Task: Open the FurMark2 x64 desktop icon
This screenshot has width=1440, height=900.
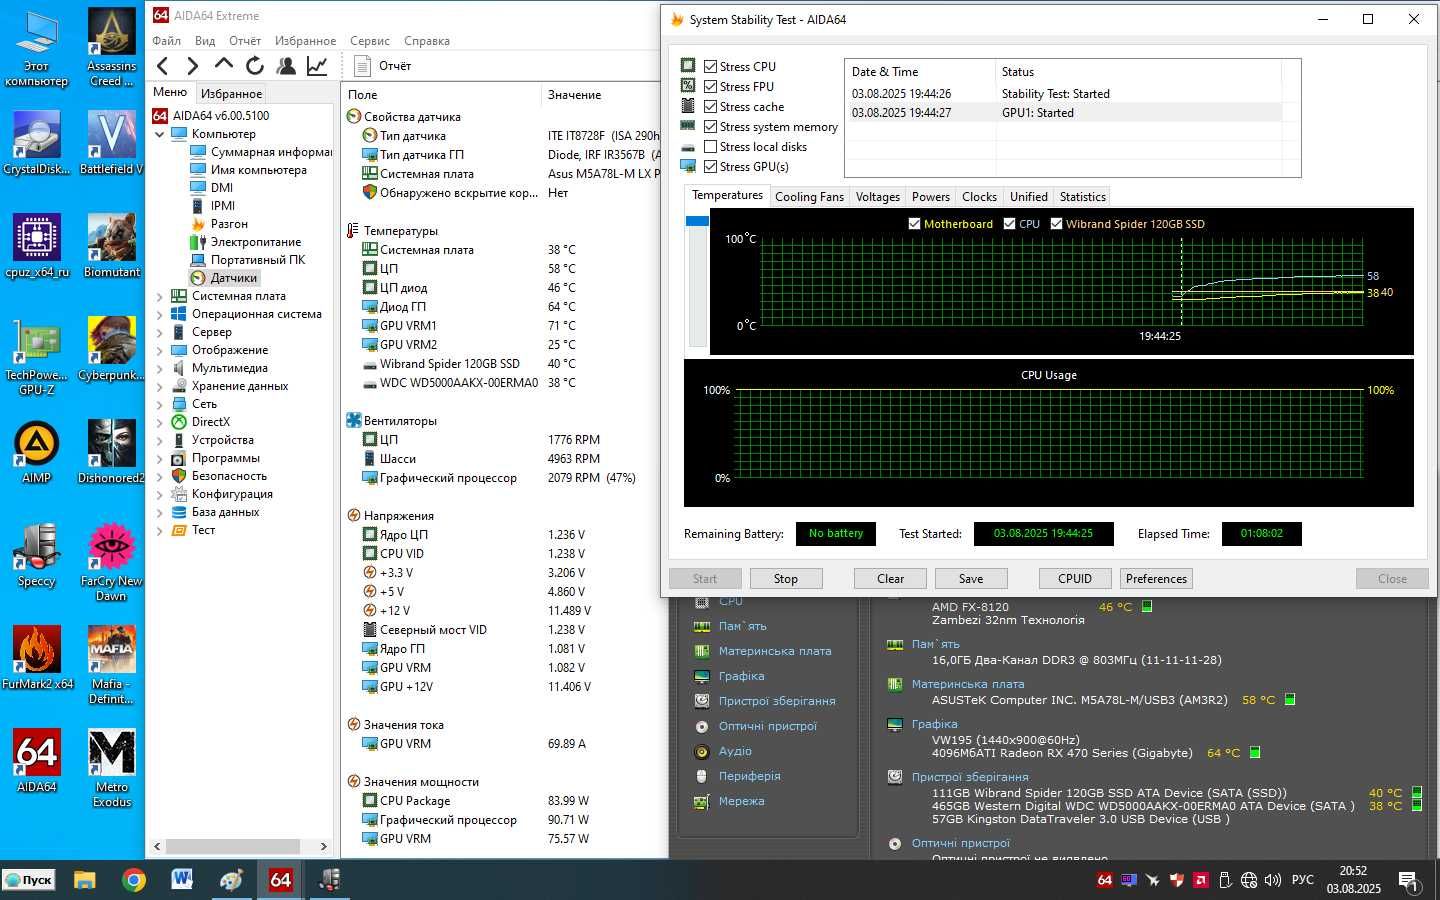Action: tap(37, 658)
